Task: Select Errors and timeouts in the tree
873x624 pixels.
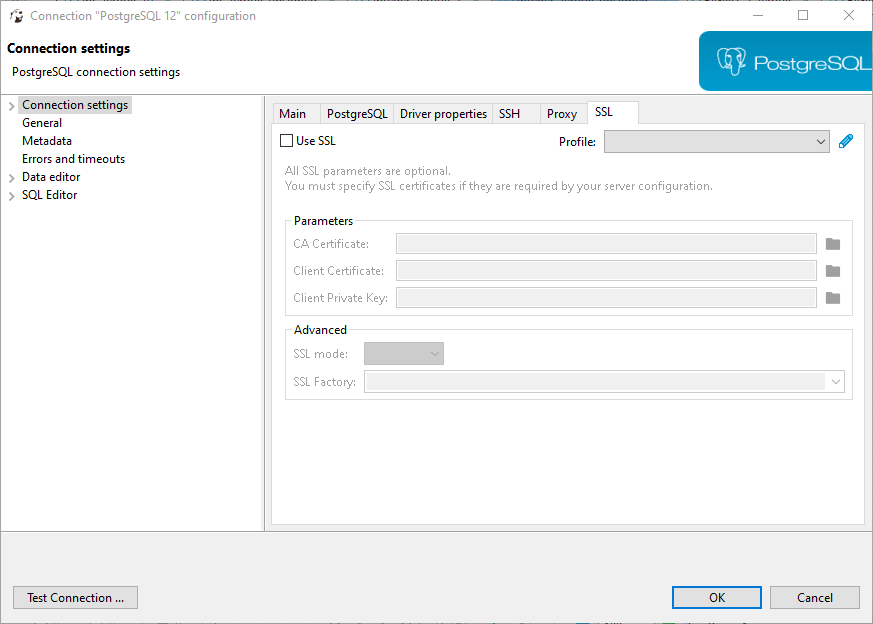Action: [73, 159]
